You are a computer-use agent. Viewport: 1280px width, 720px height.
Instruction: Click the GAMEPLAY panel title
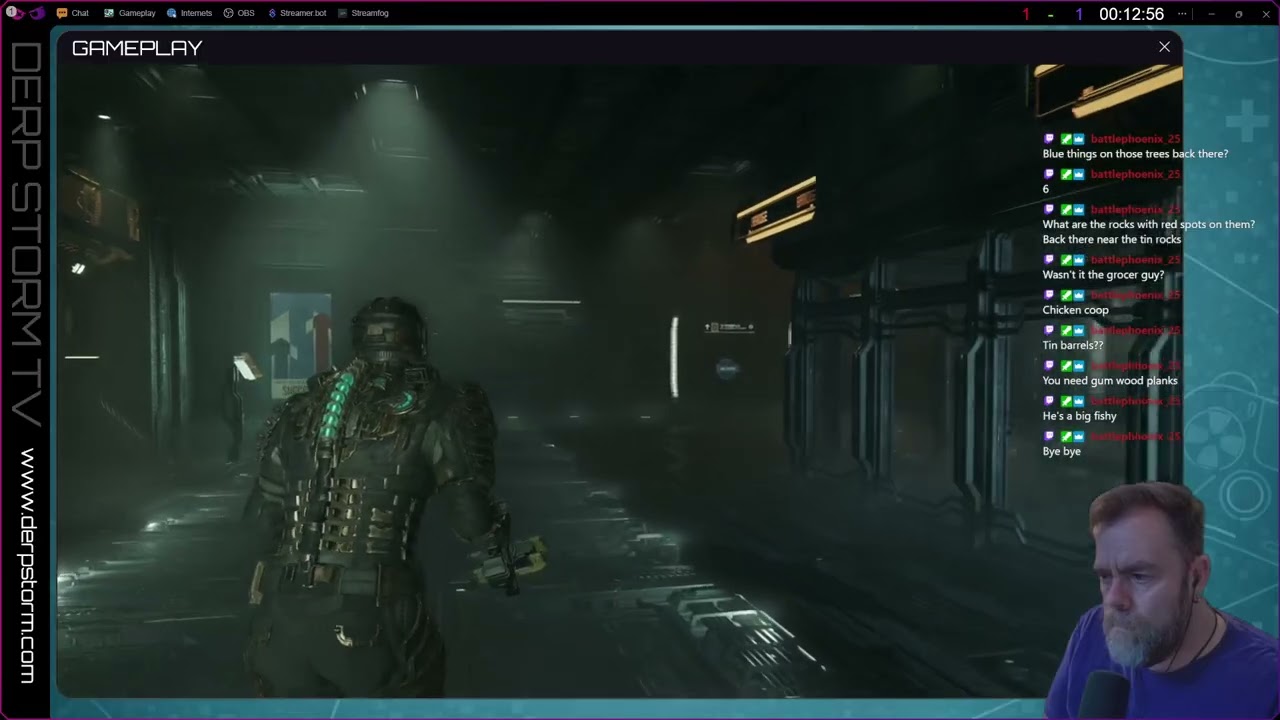click(x=137, y=48)
